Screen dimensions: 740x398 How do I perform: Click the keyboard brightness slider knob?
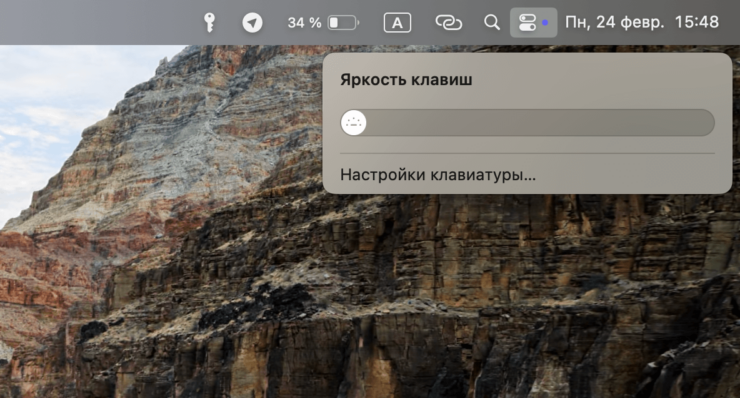coord(353,123)
